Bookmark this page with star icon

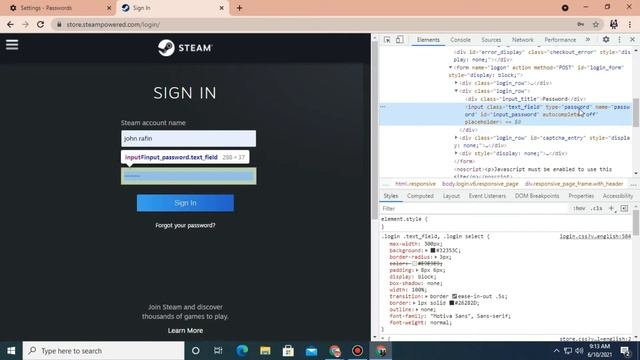[x=596, y=24]
